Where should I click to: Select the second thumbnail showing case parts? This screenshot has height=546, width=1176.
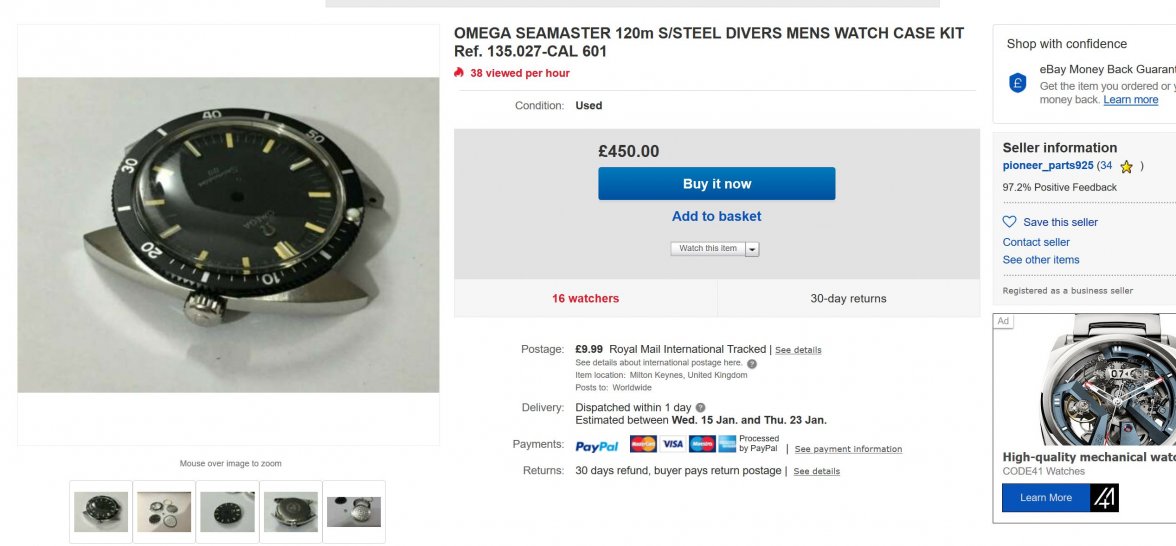[x=164, y=512]
